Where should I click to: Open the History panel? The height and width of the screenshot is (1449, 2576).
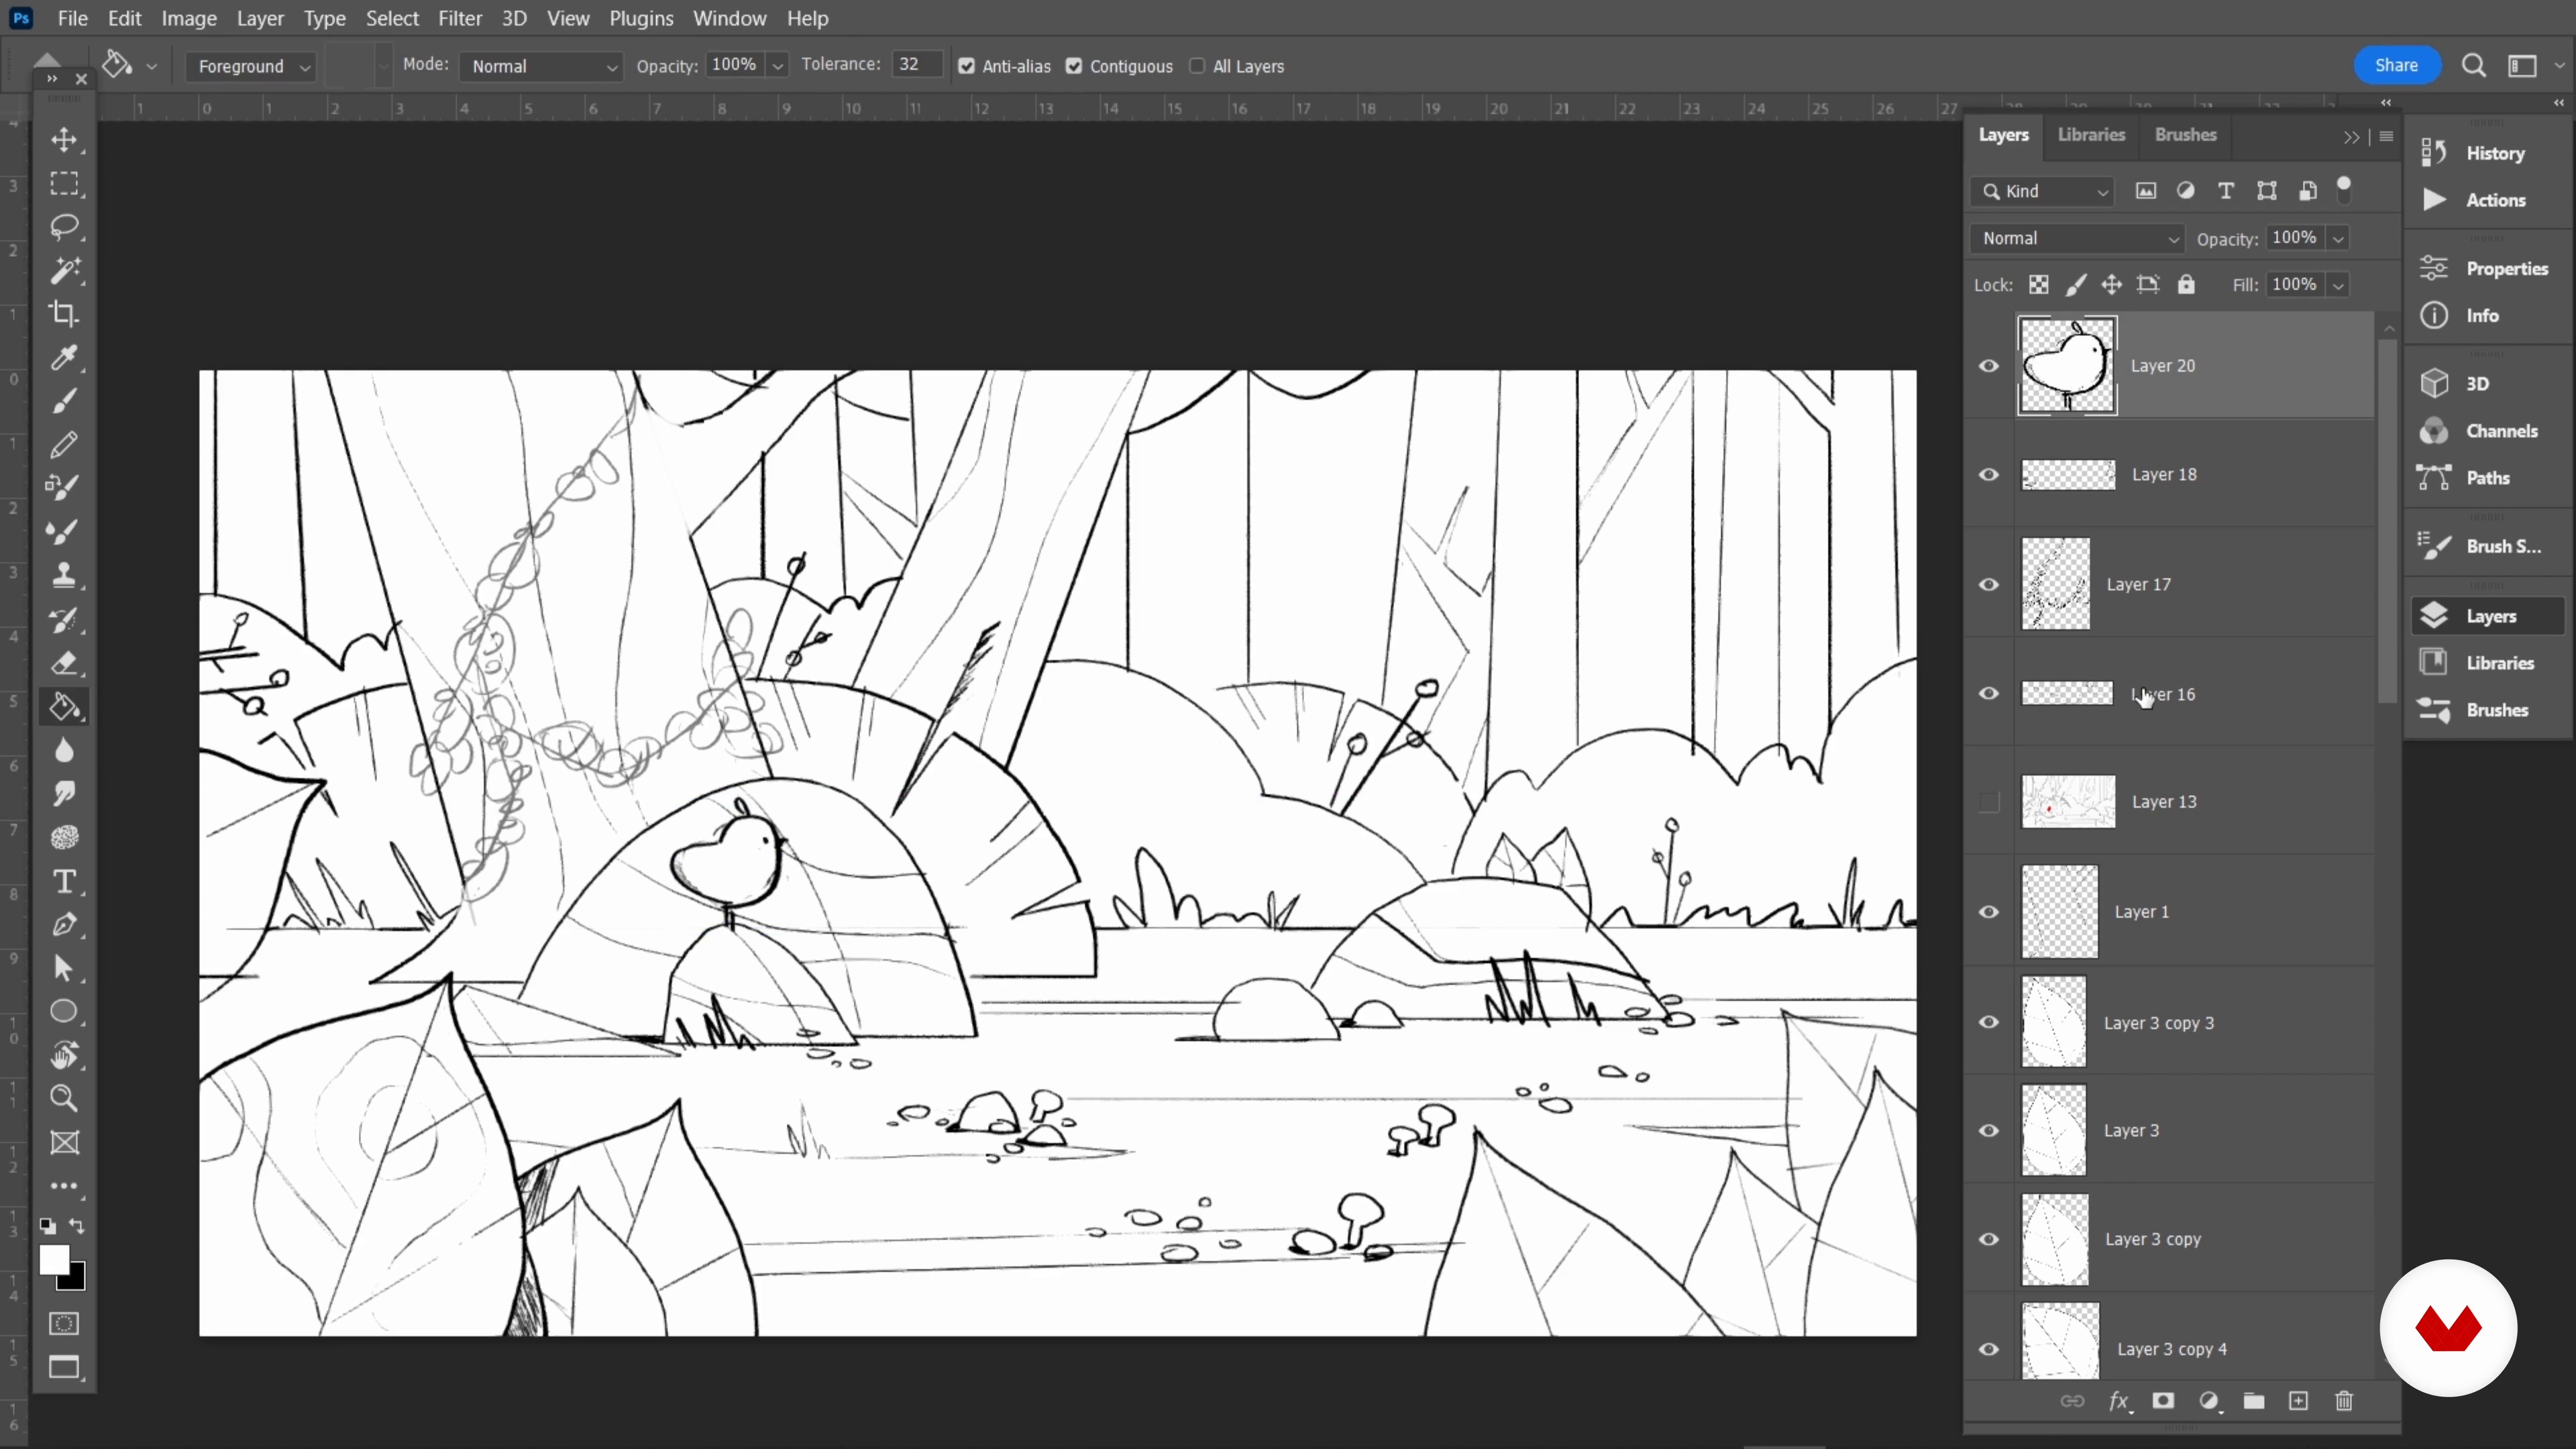point(2487,153)
